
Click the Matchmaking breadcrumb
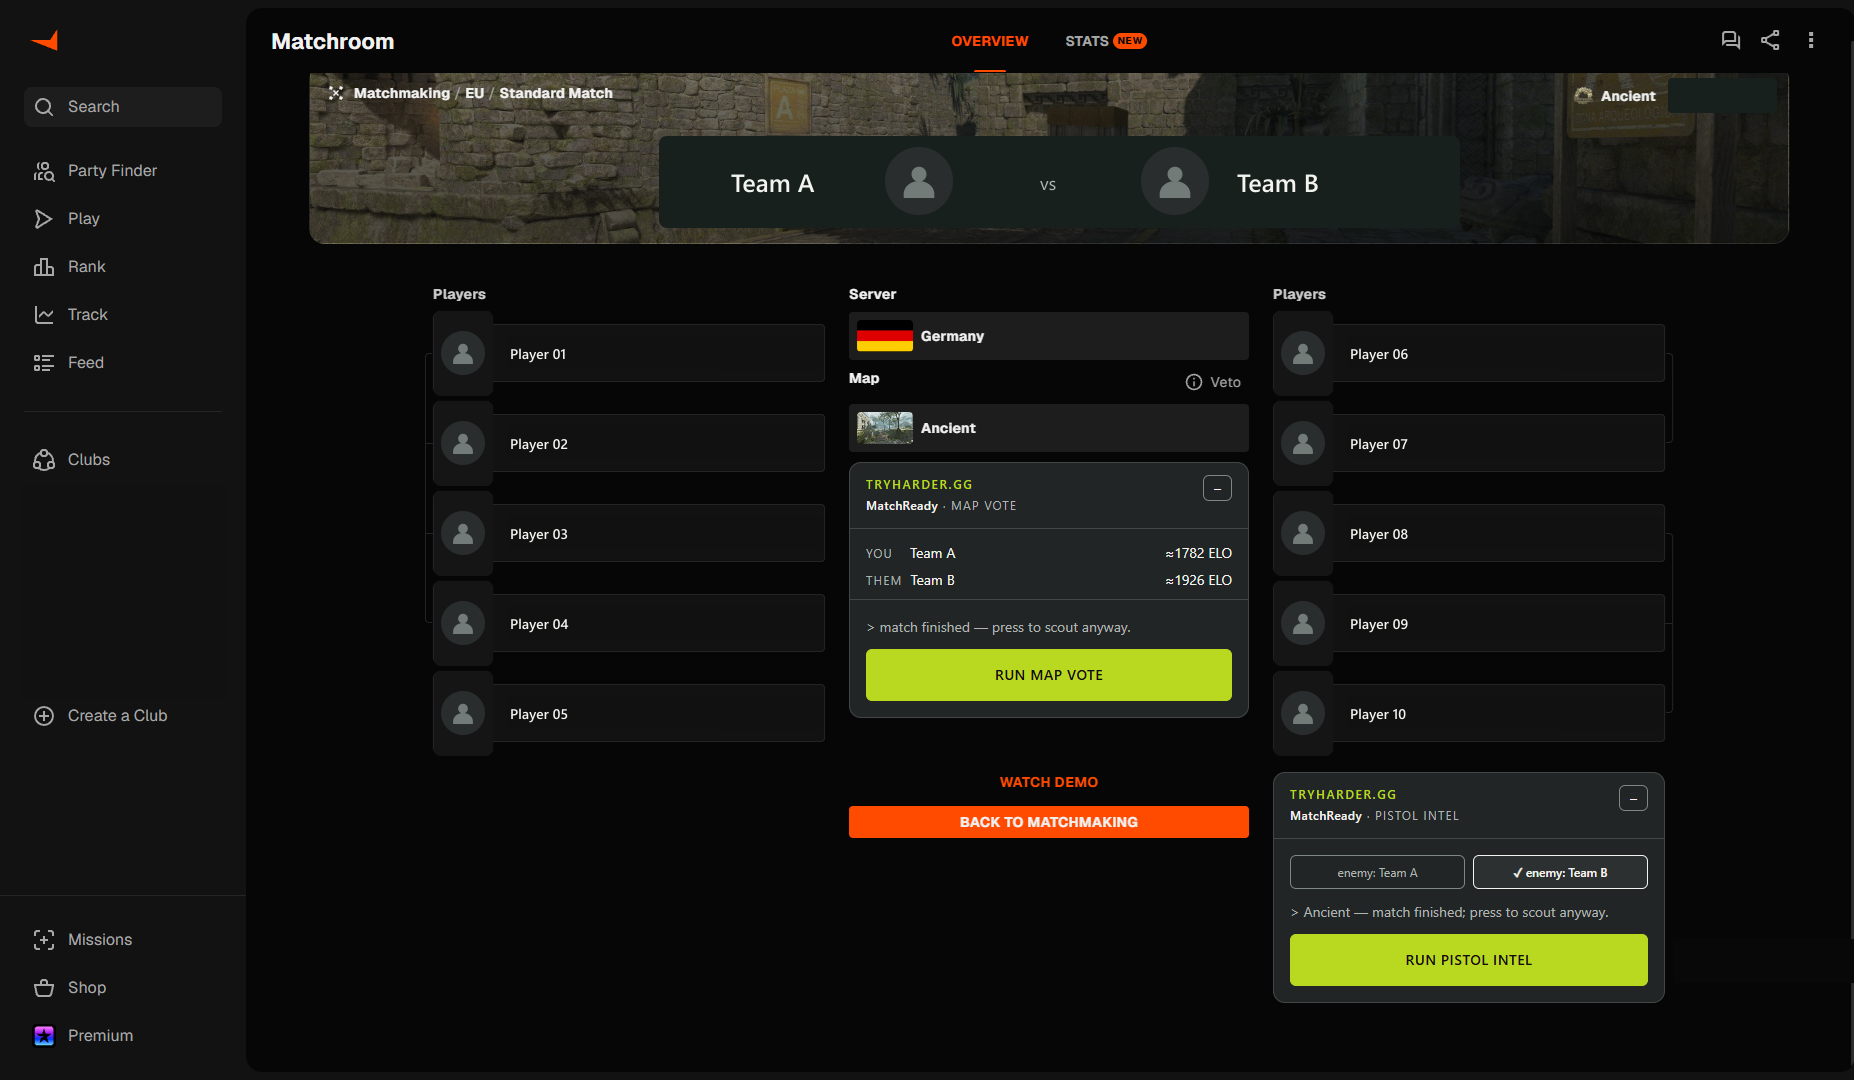(x=401, y=93)
